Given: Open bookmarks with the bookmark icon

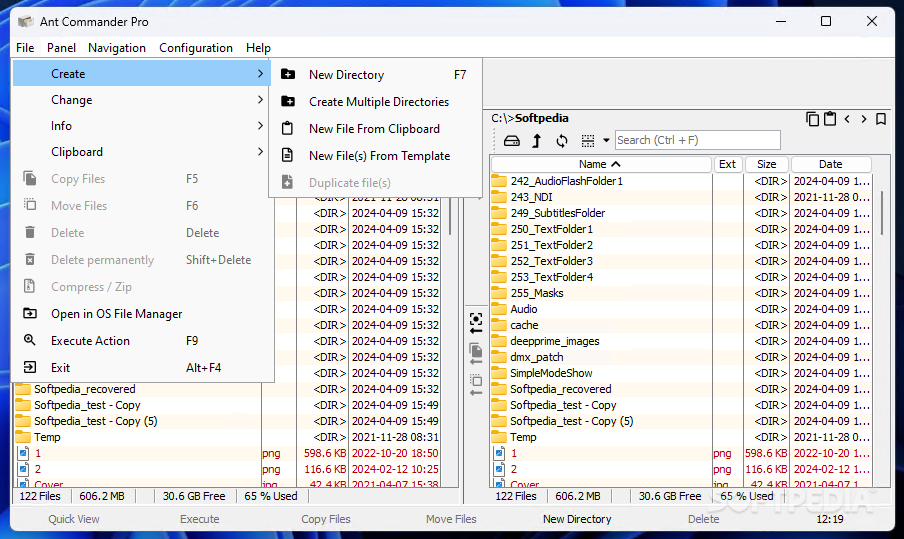Looking at the screenshot, I should [x=881, y=119].
